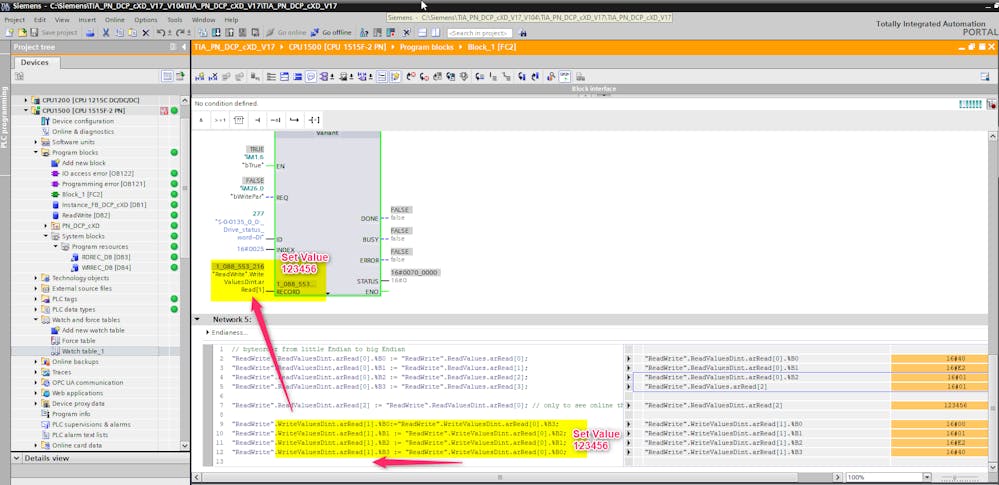The width and height of the screenshot is (999, 485).
Task: Click the Redo arrow icon
Action: point(182,33)
